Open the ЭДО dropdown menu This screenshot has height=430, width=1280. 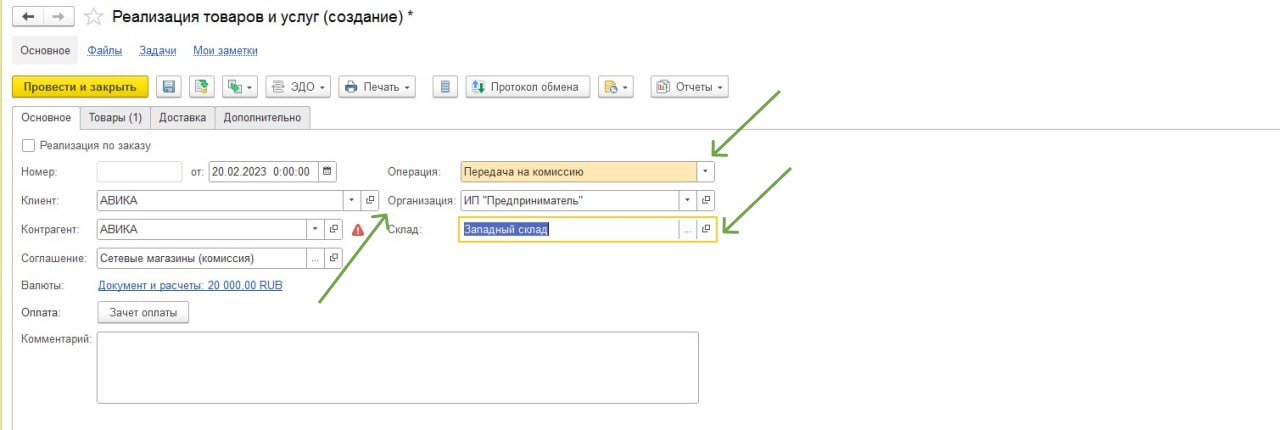297,87
